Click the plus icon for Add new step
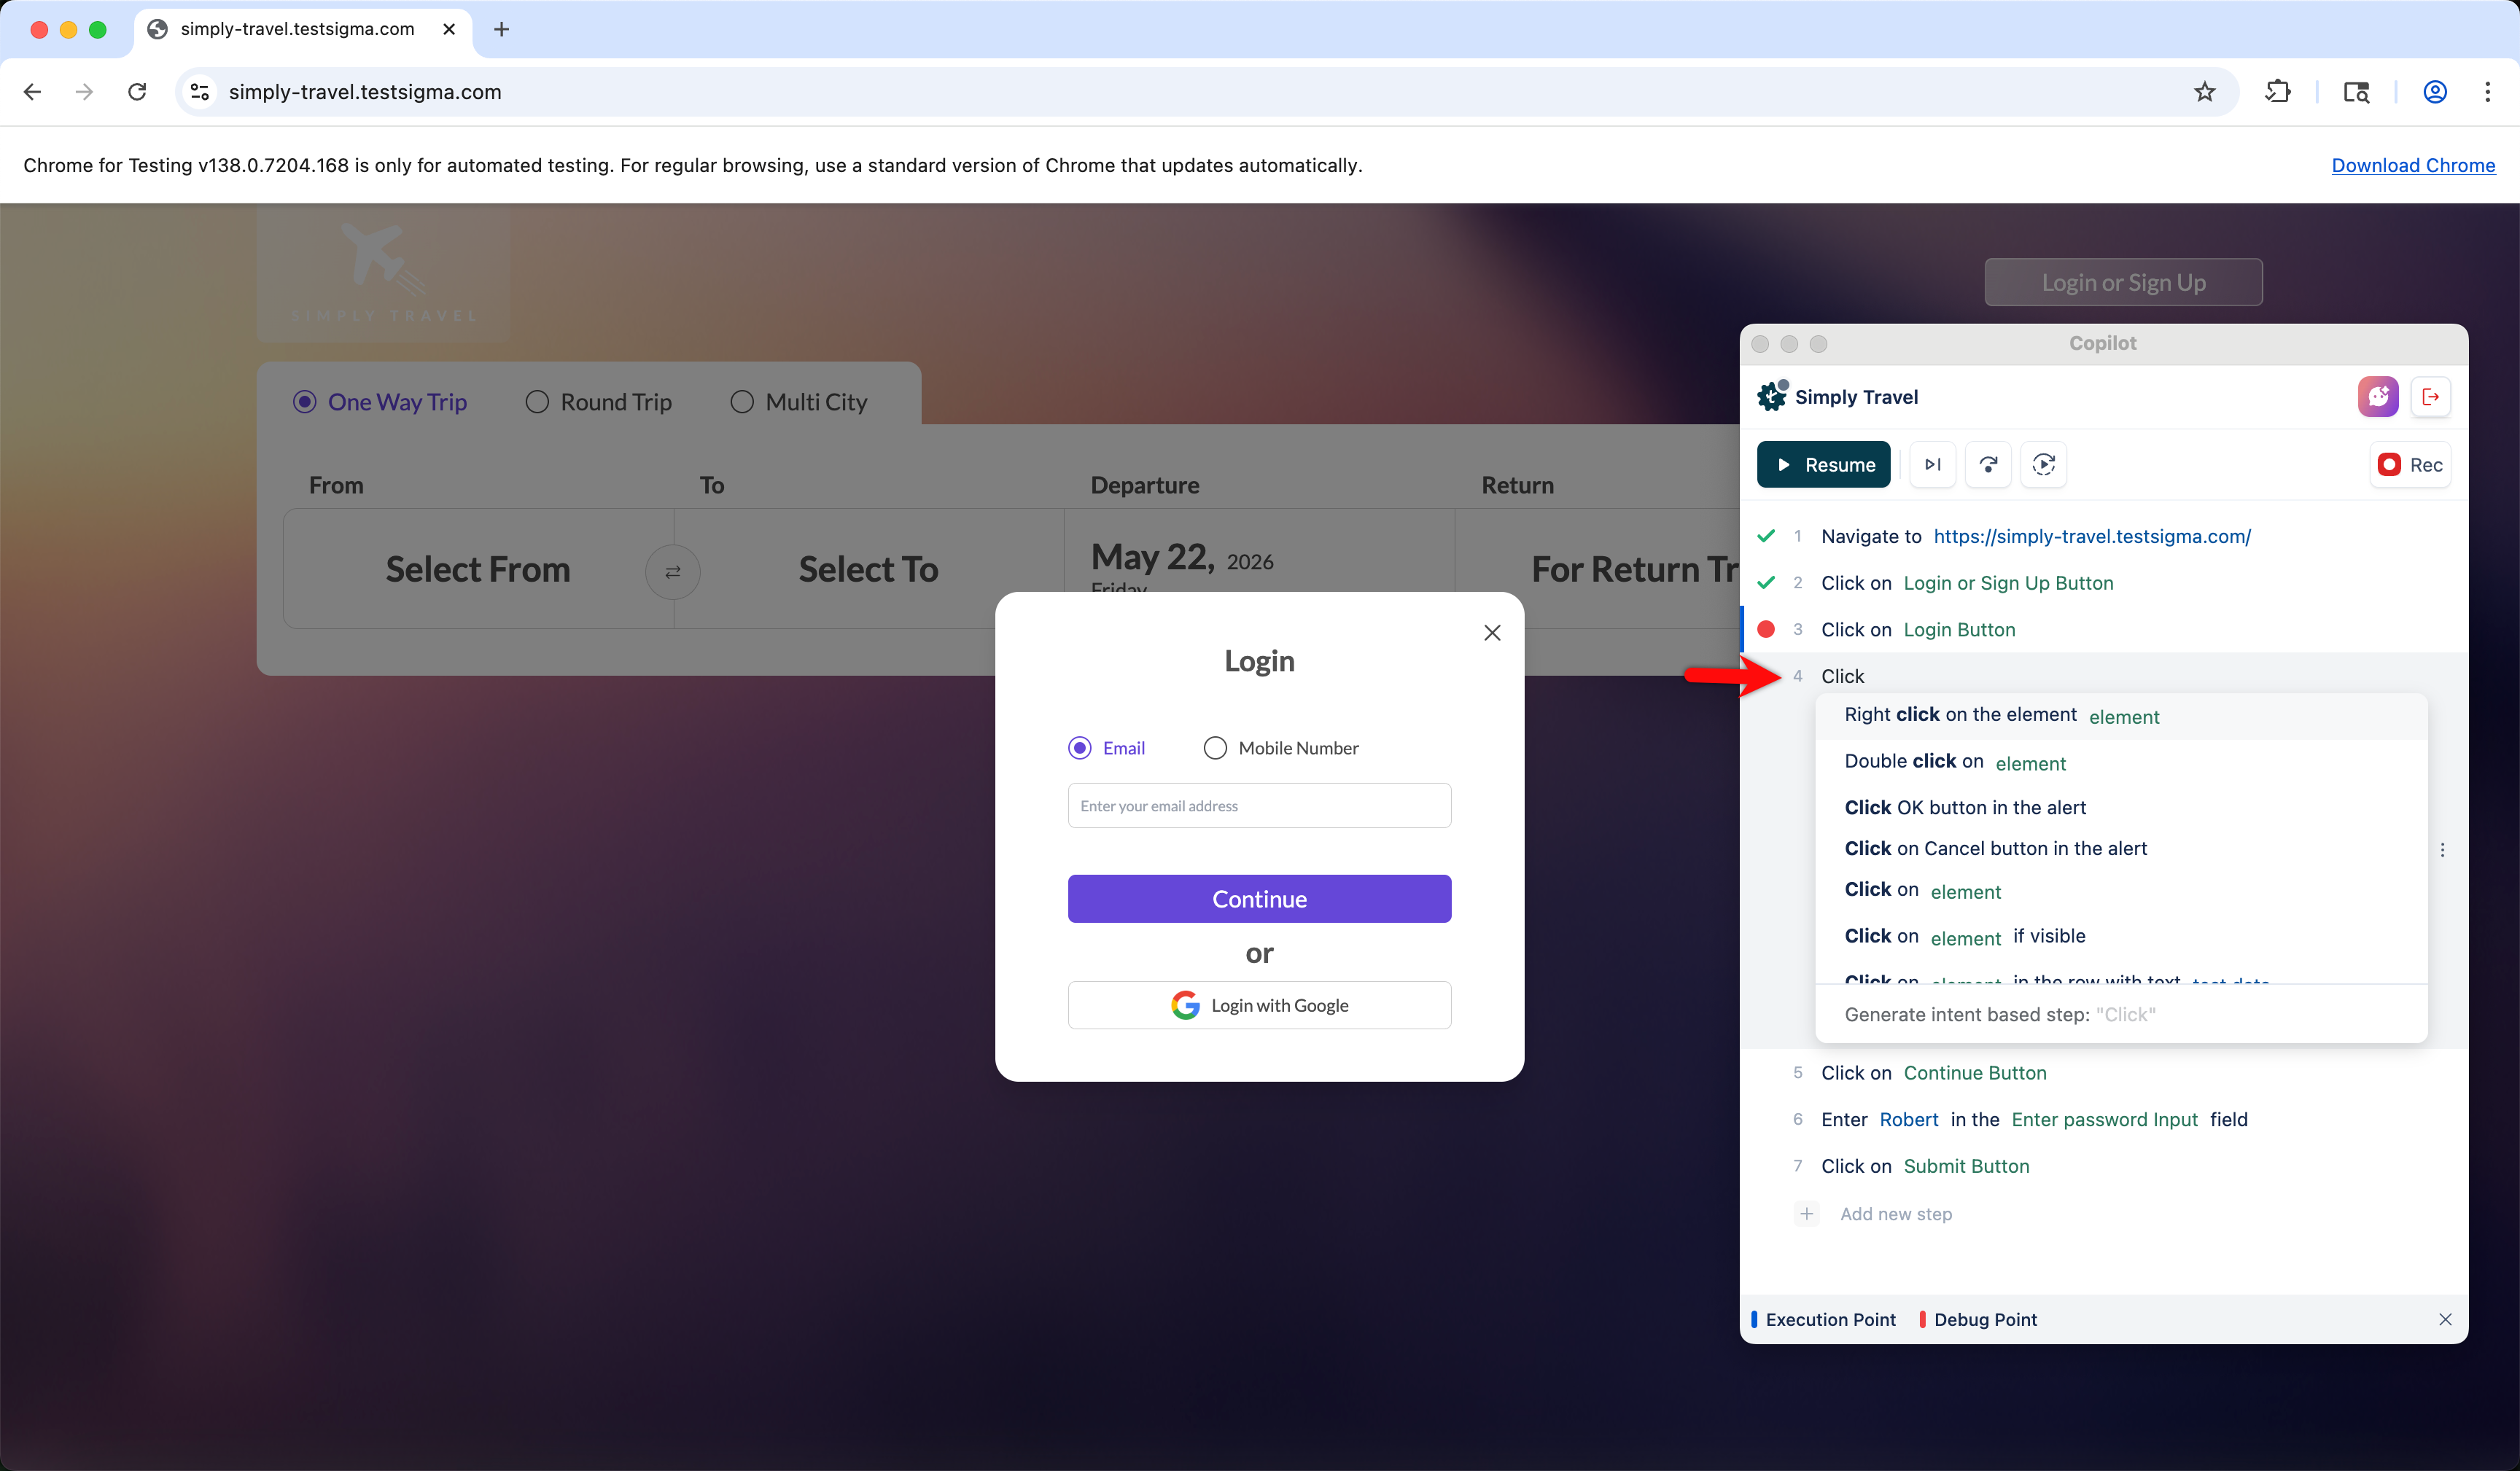Screen dimensions: 2520x1471 (1806, 1214)
